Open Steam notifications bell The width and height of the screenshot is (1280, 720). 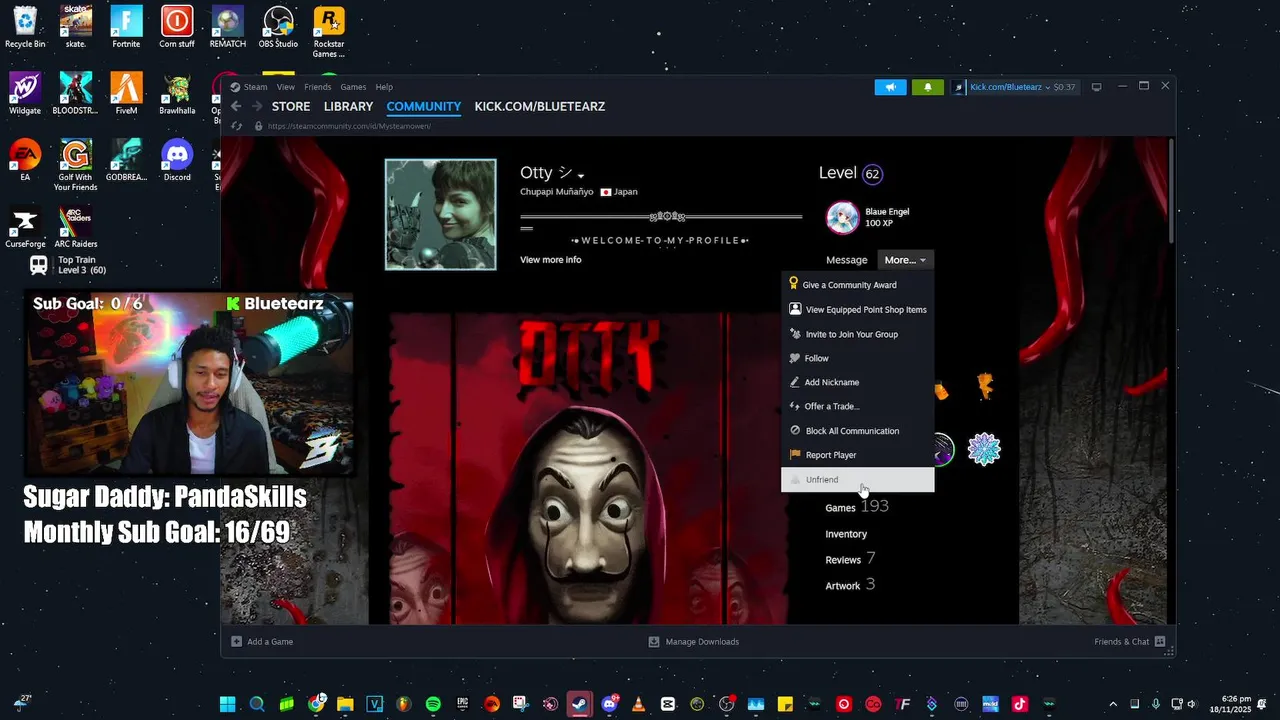(x=927, y=87)
